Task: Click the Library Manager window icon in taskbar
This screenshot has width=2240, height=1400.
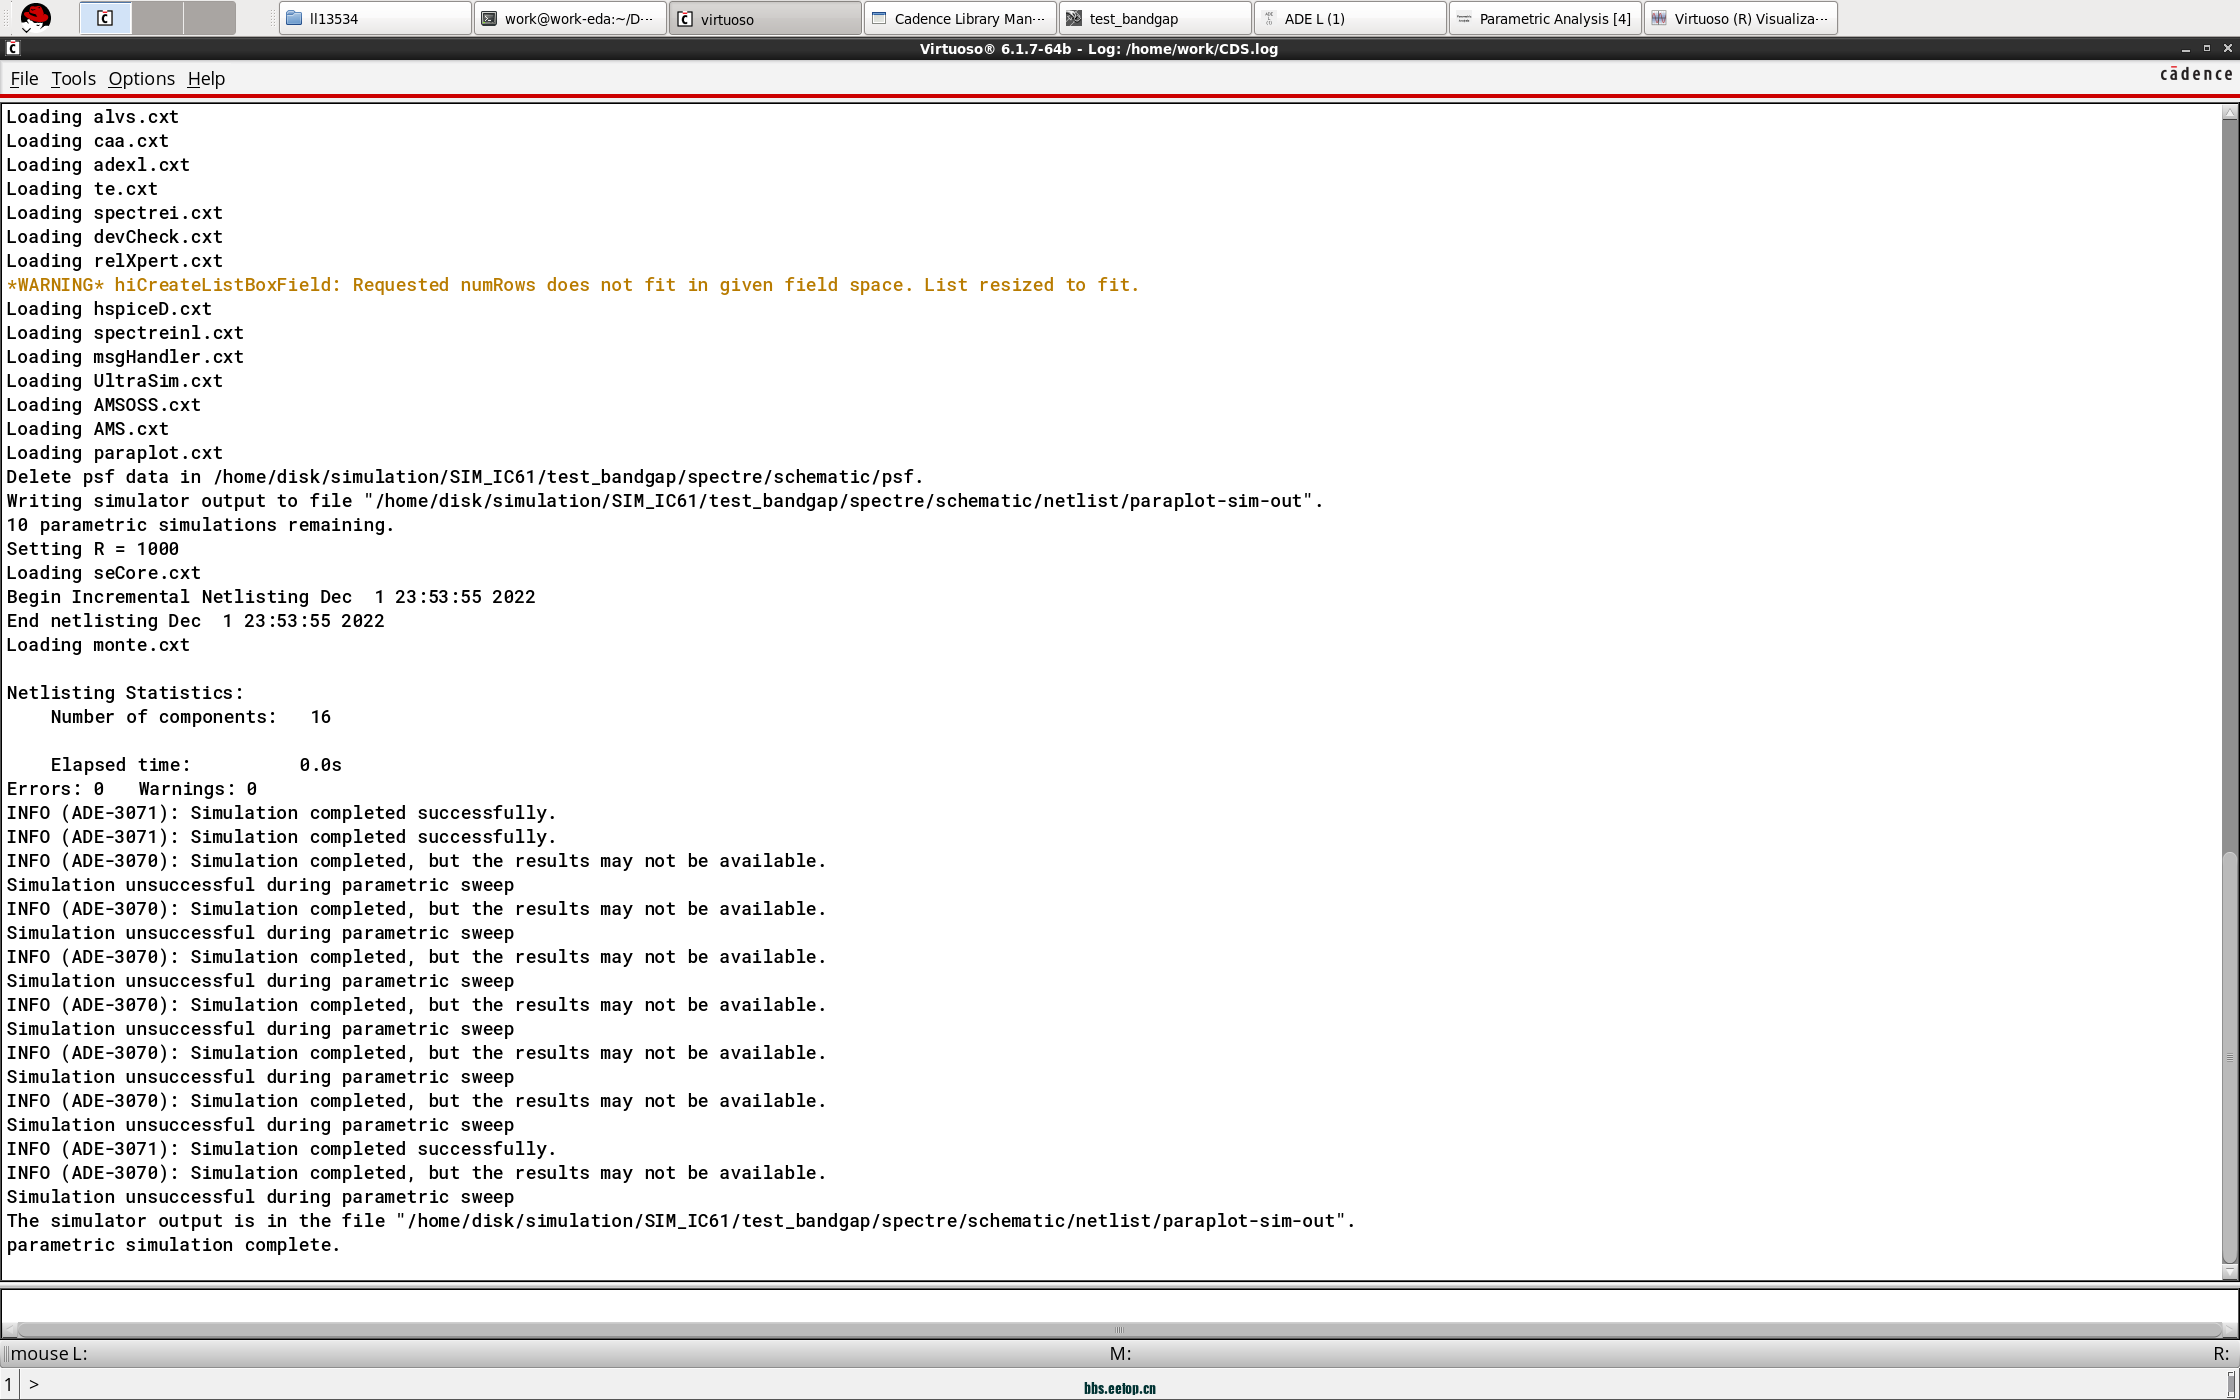Action: (x=879, y=18)
